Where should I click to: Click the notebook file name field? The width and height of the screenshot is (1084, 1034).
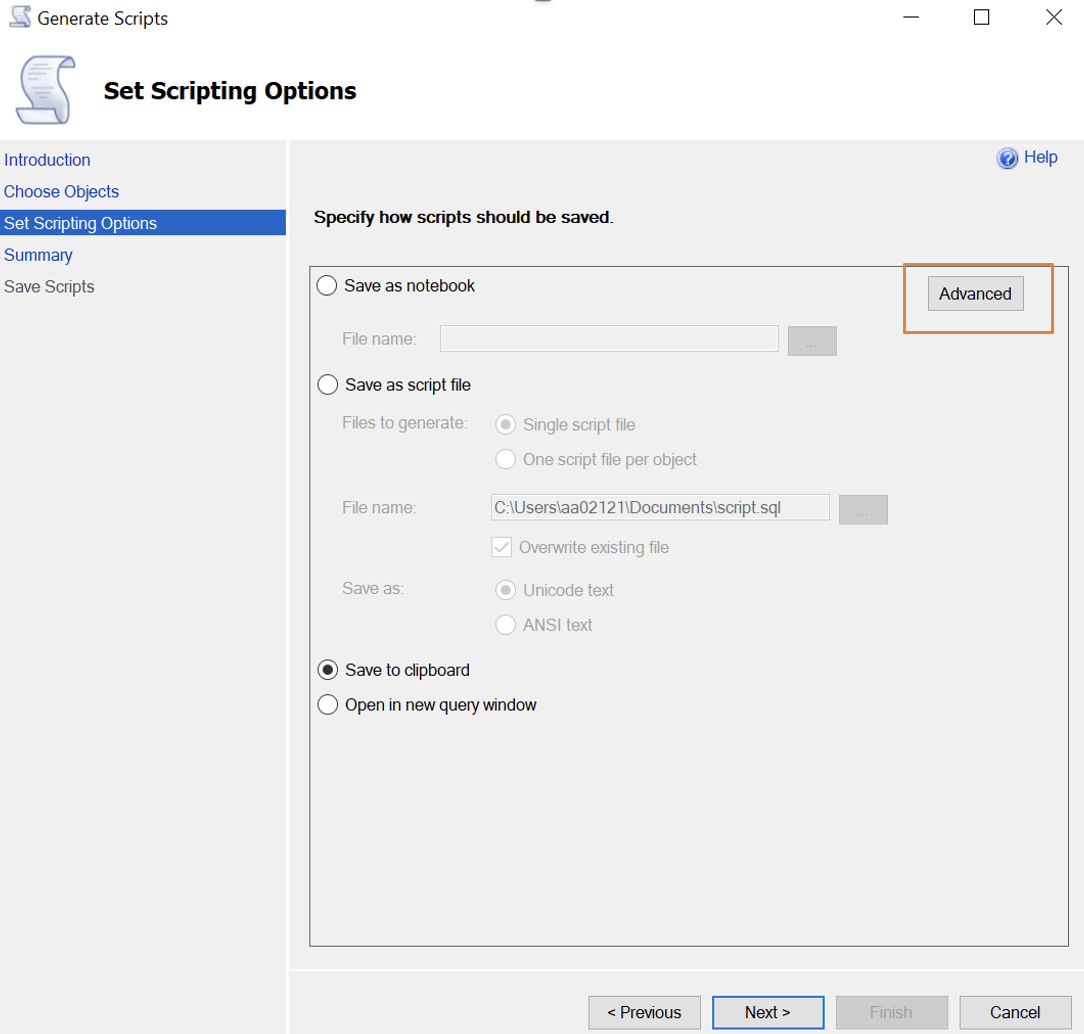point(609,339)
